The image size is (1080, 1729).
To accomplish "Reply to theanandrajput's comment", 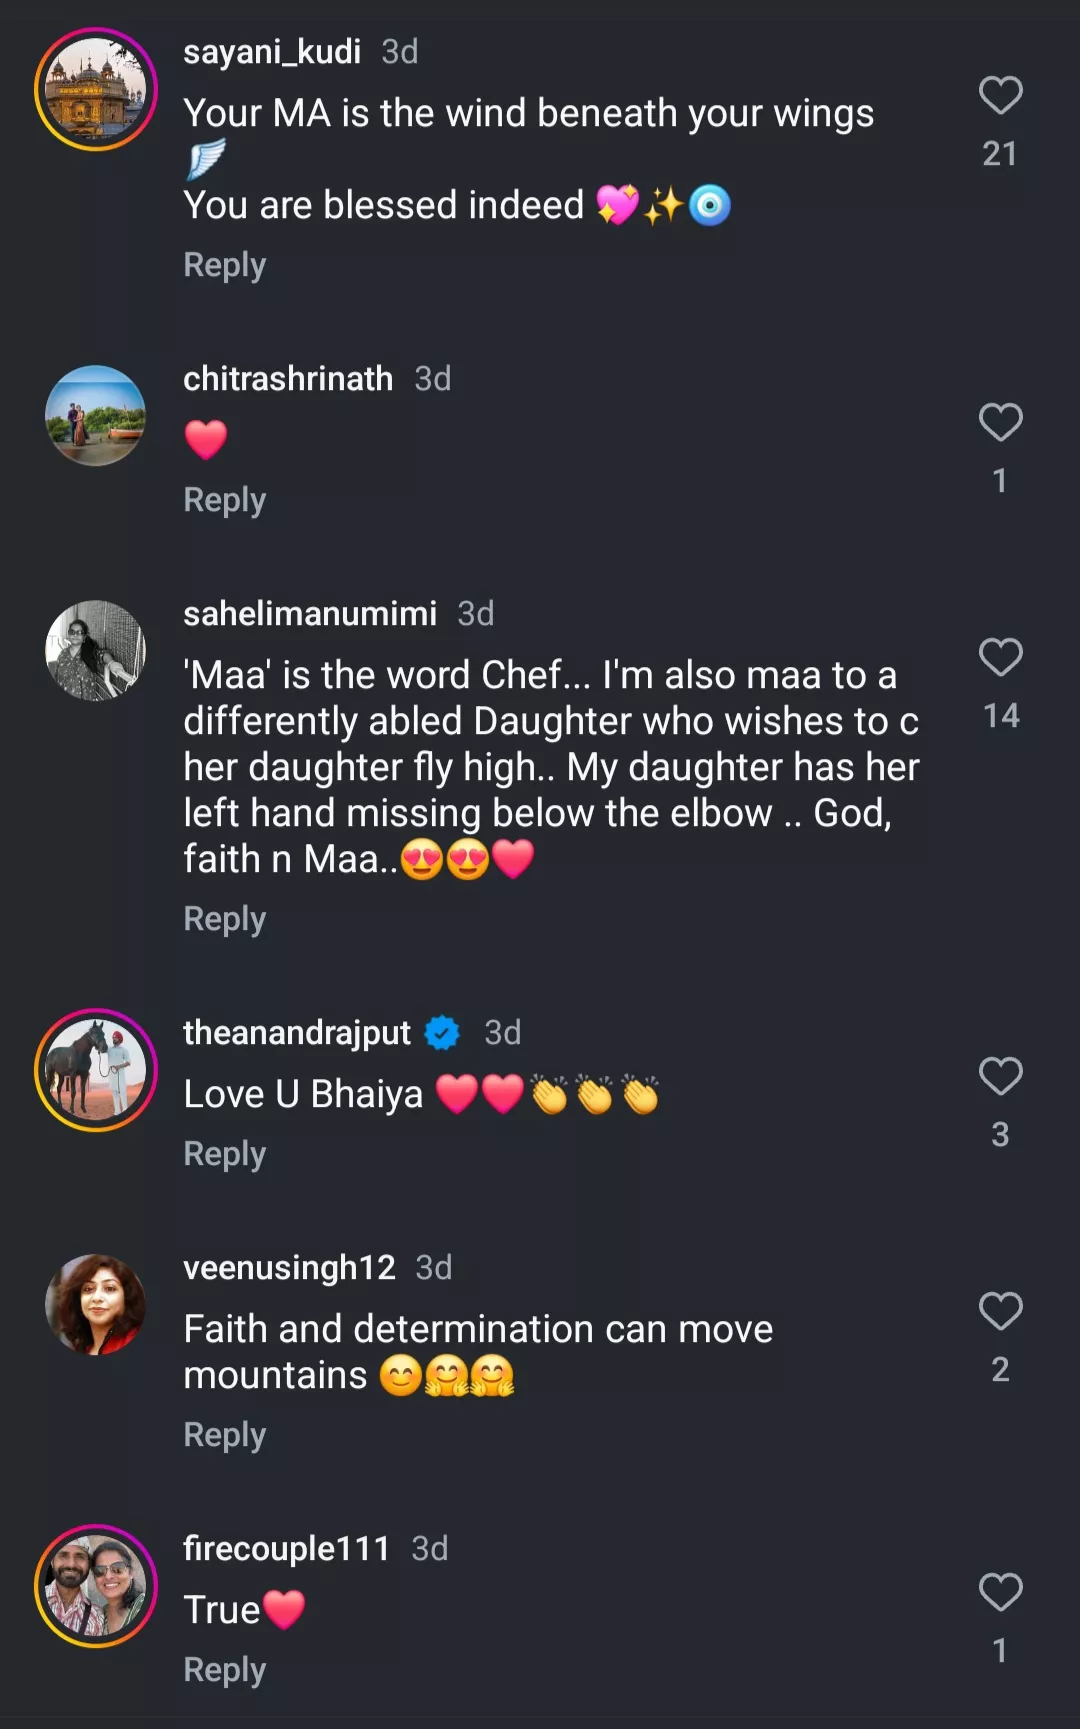I will coord(225,1155).
